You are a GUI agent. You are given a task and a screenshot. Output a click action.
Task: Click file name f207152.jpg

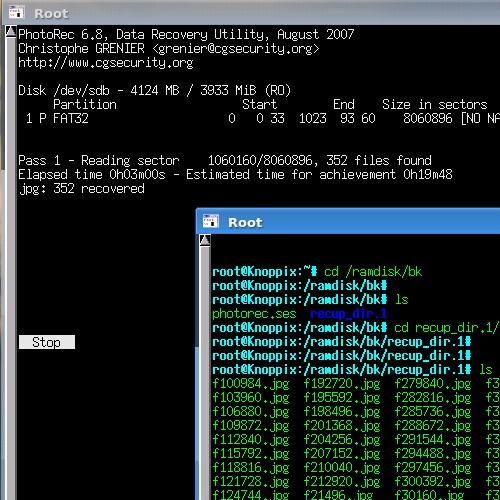tap(342, 454)
